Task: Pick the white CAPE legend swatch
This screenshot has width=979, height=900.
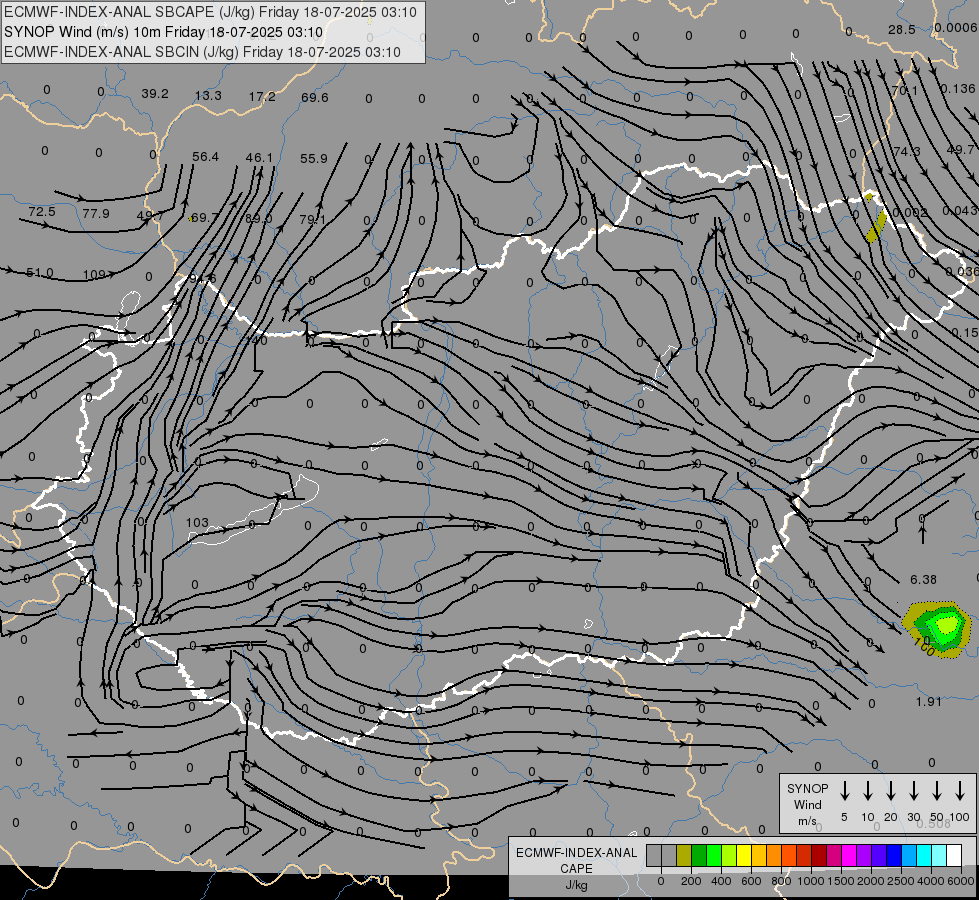Action: (954, 855)
